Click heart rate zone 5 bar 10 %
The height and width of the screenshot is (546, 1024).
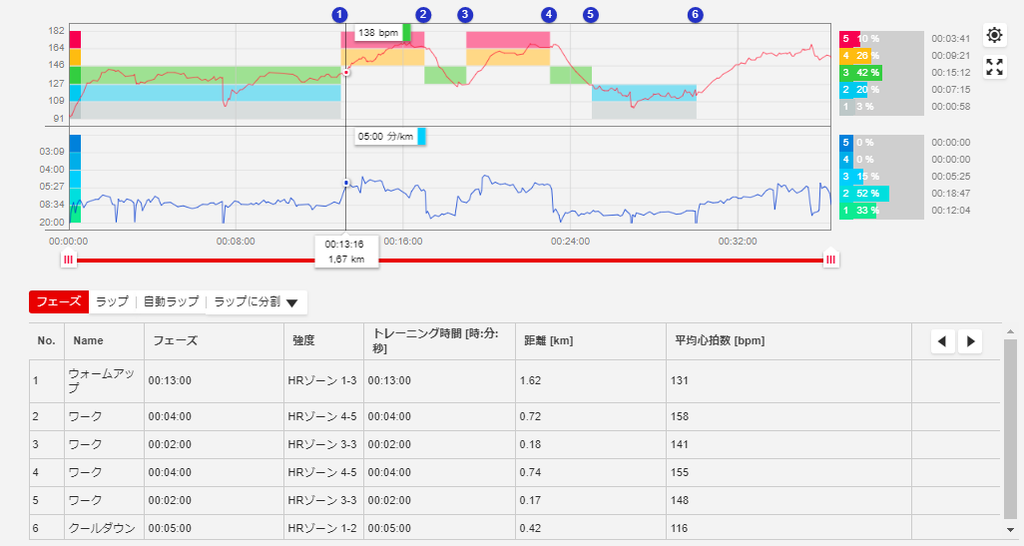click(x=881, y=39)
